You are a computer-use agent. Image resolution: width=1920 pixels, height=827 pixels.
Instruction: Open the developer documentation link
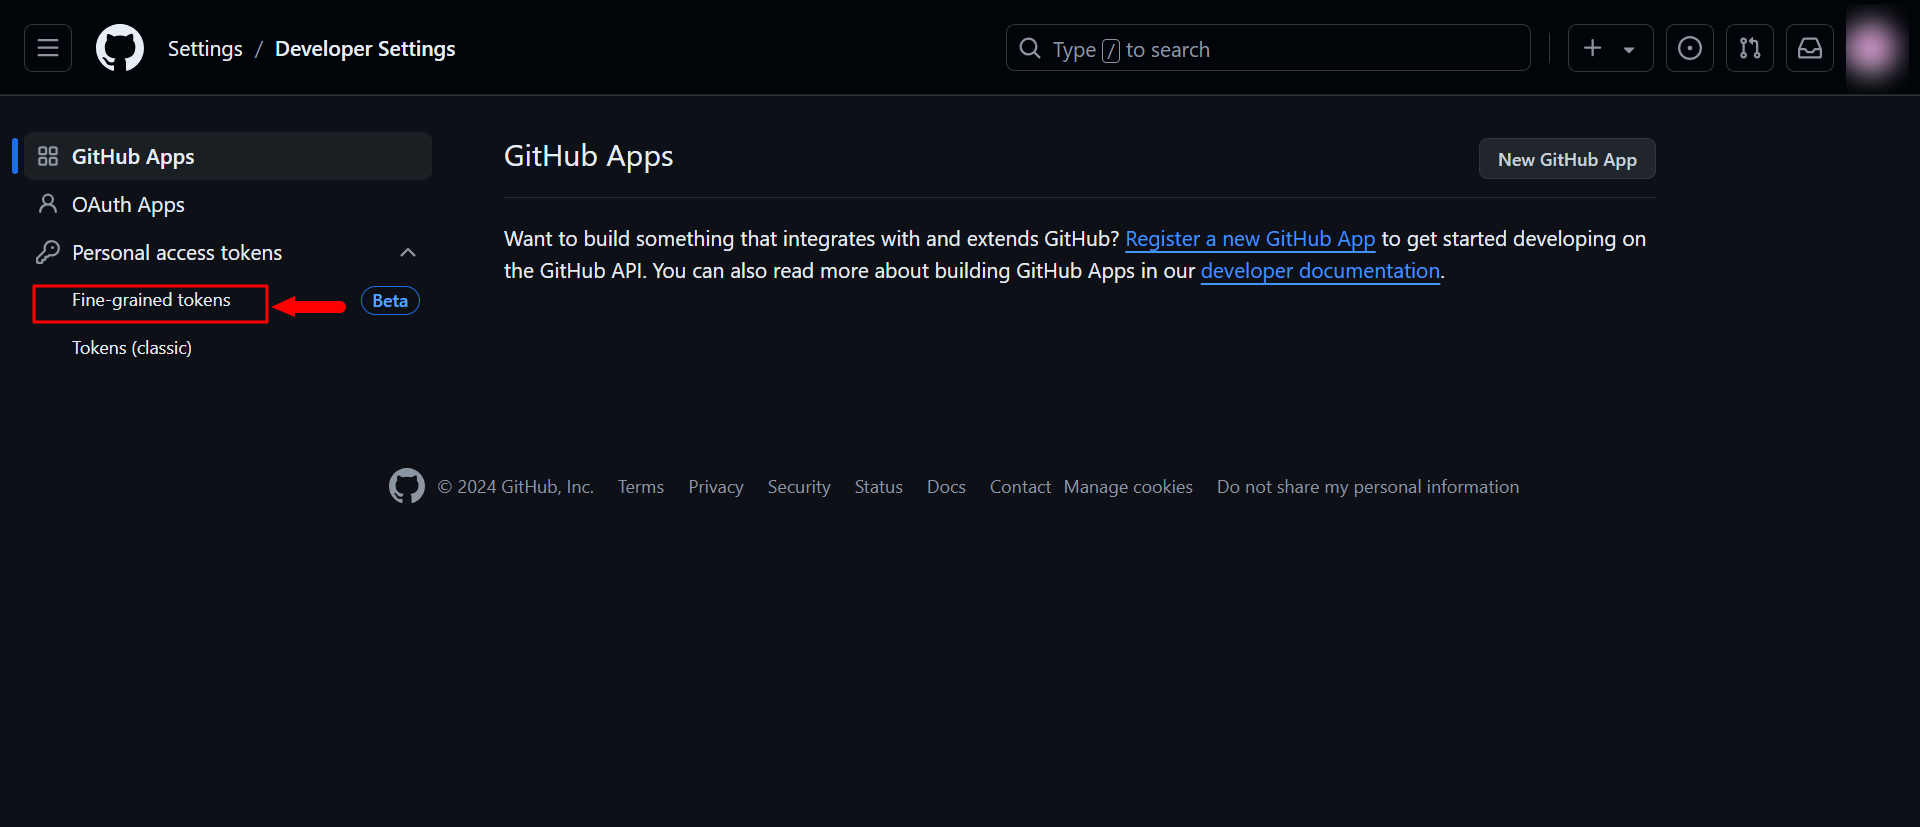[x=1320, y=271]
